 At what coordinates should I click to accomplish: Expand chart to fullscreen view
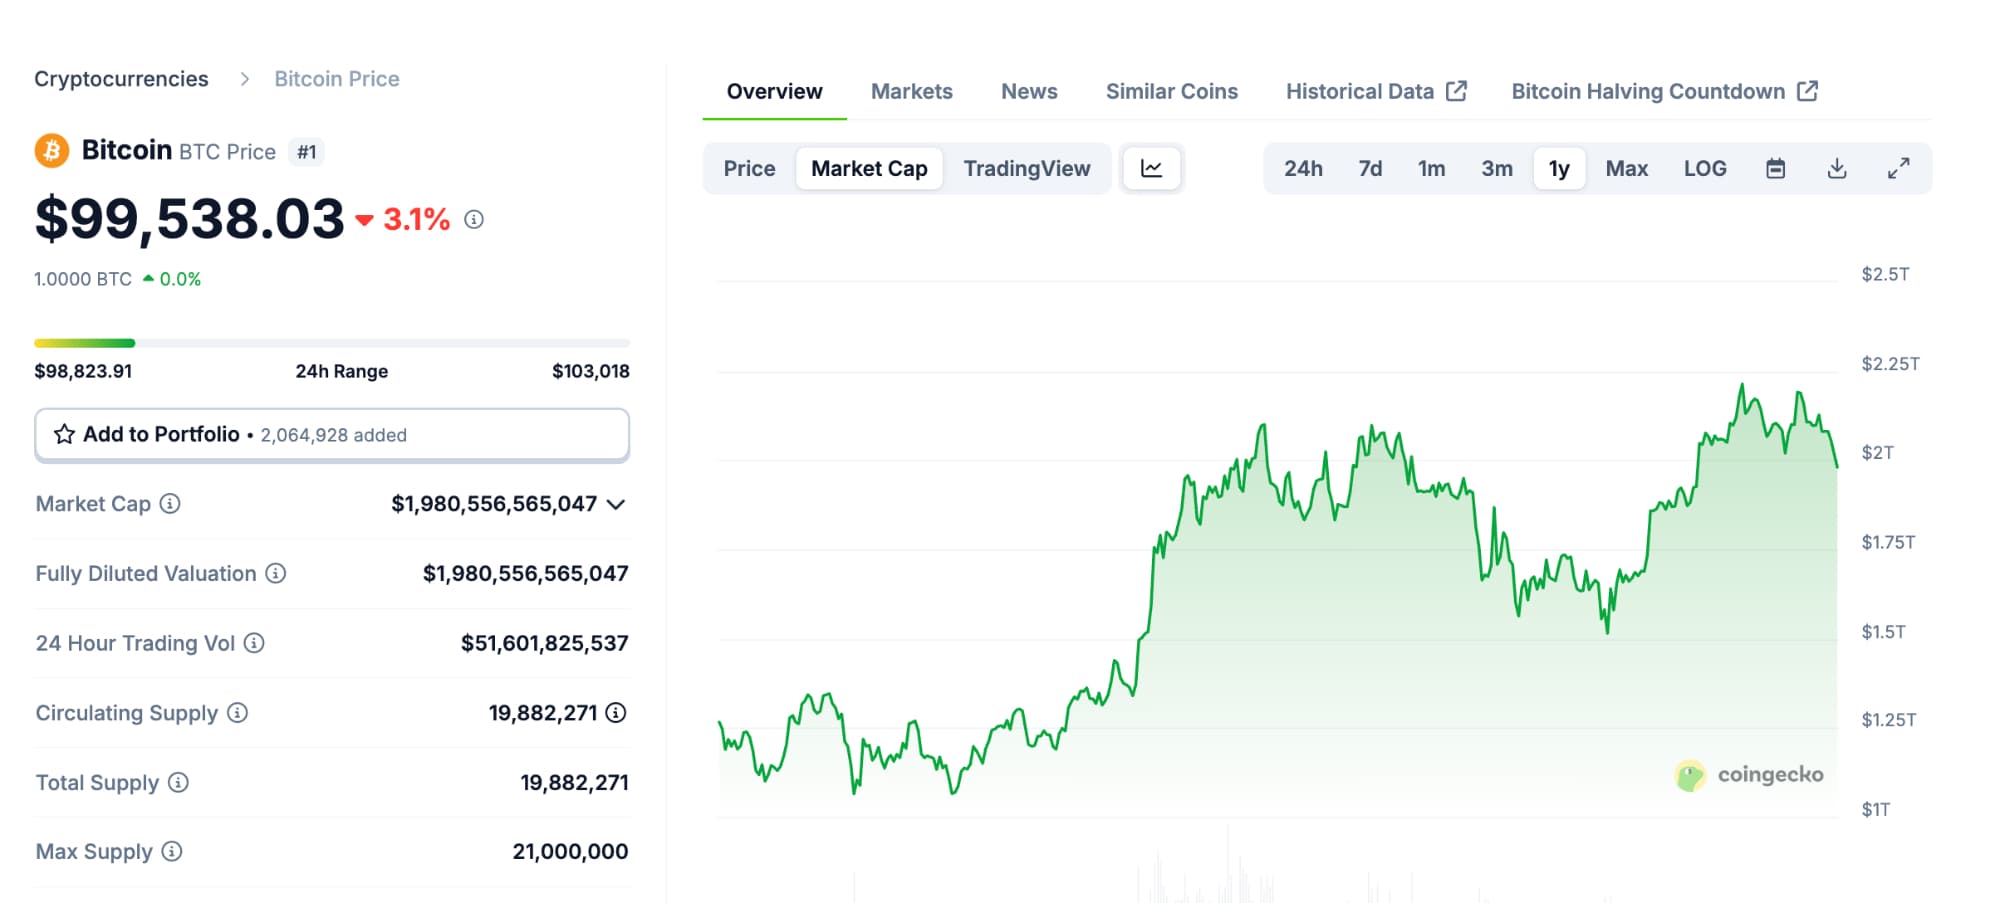coord(1898,168)
